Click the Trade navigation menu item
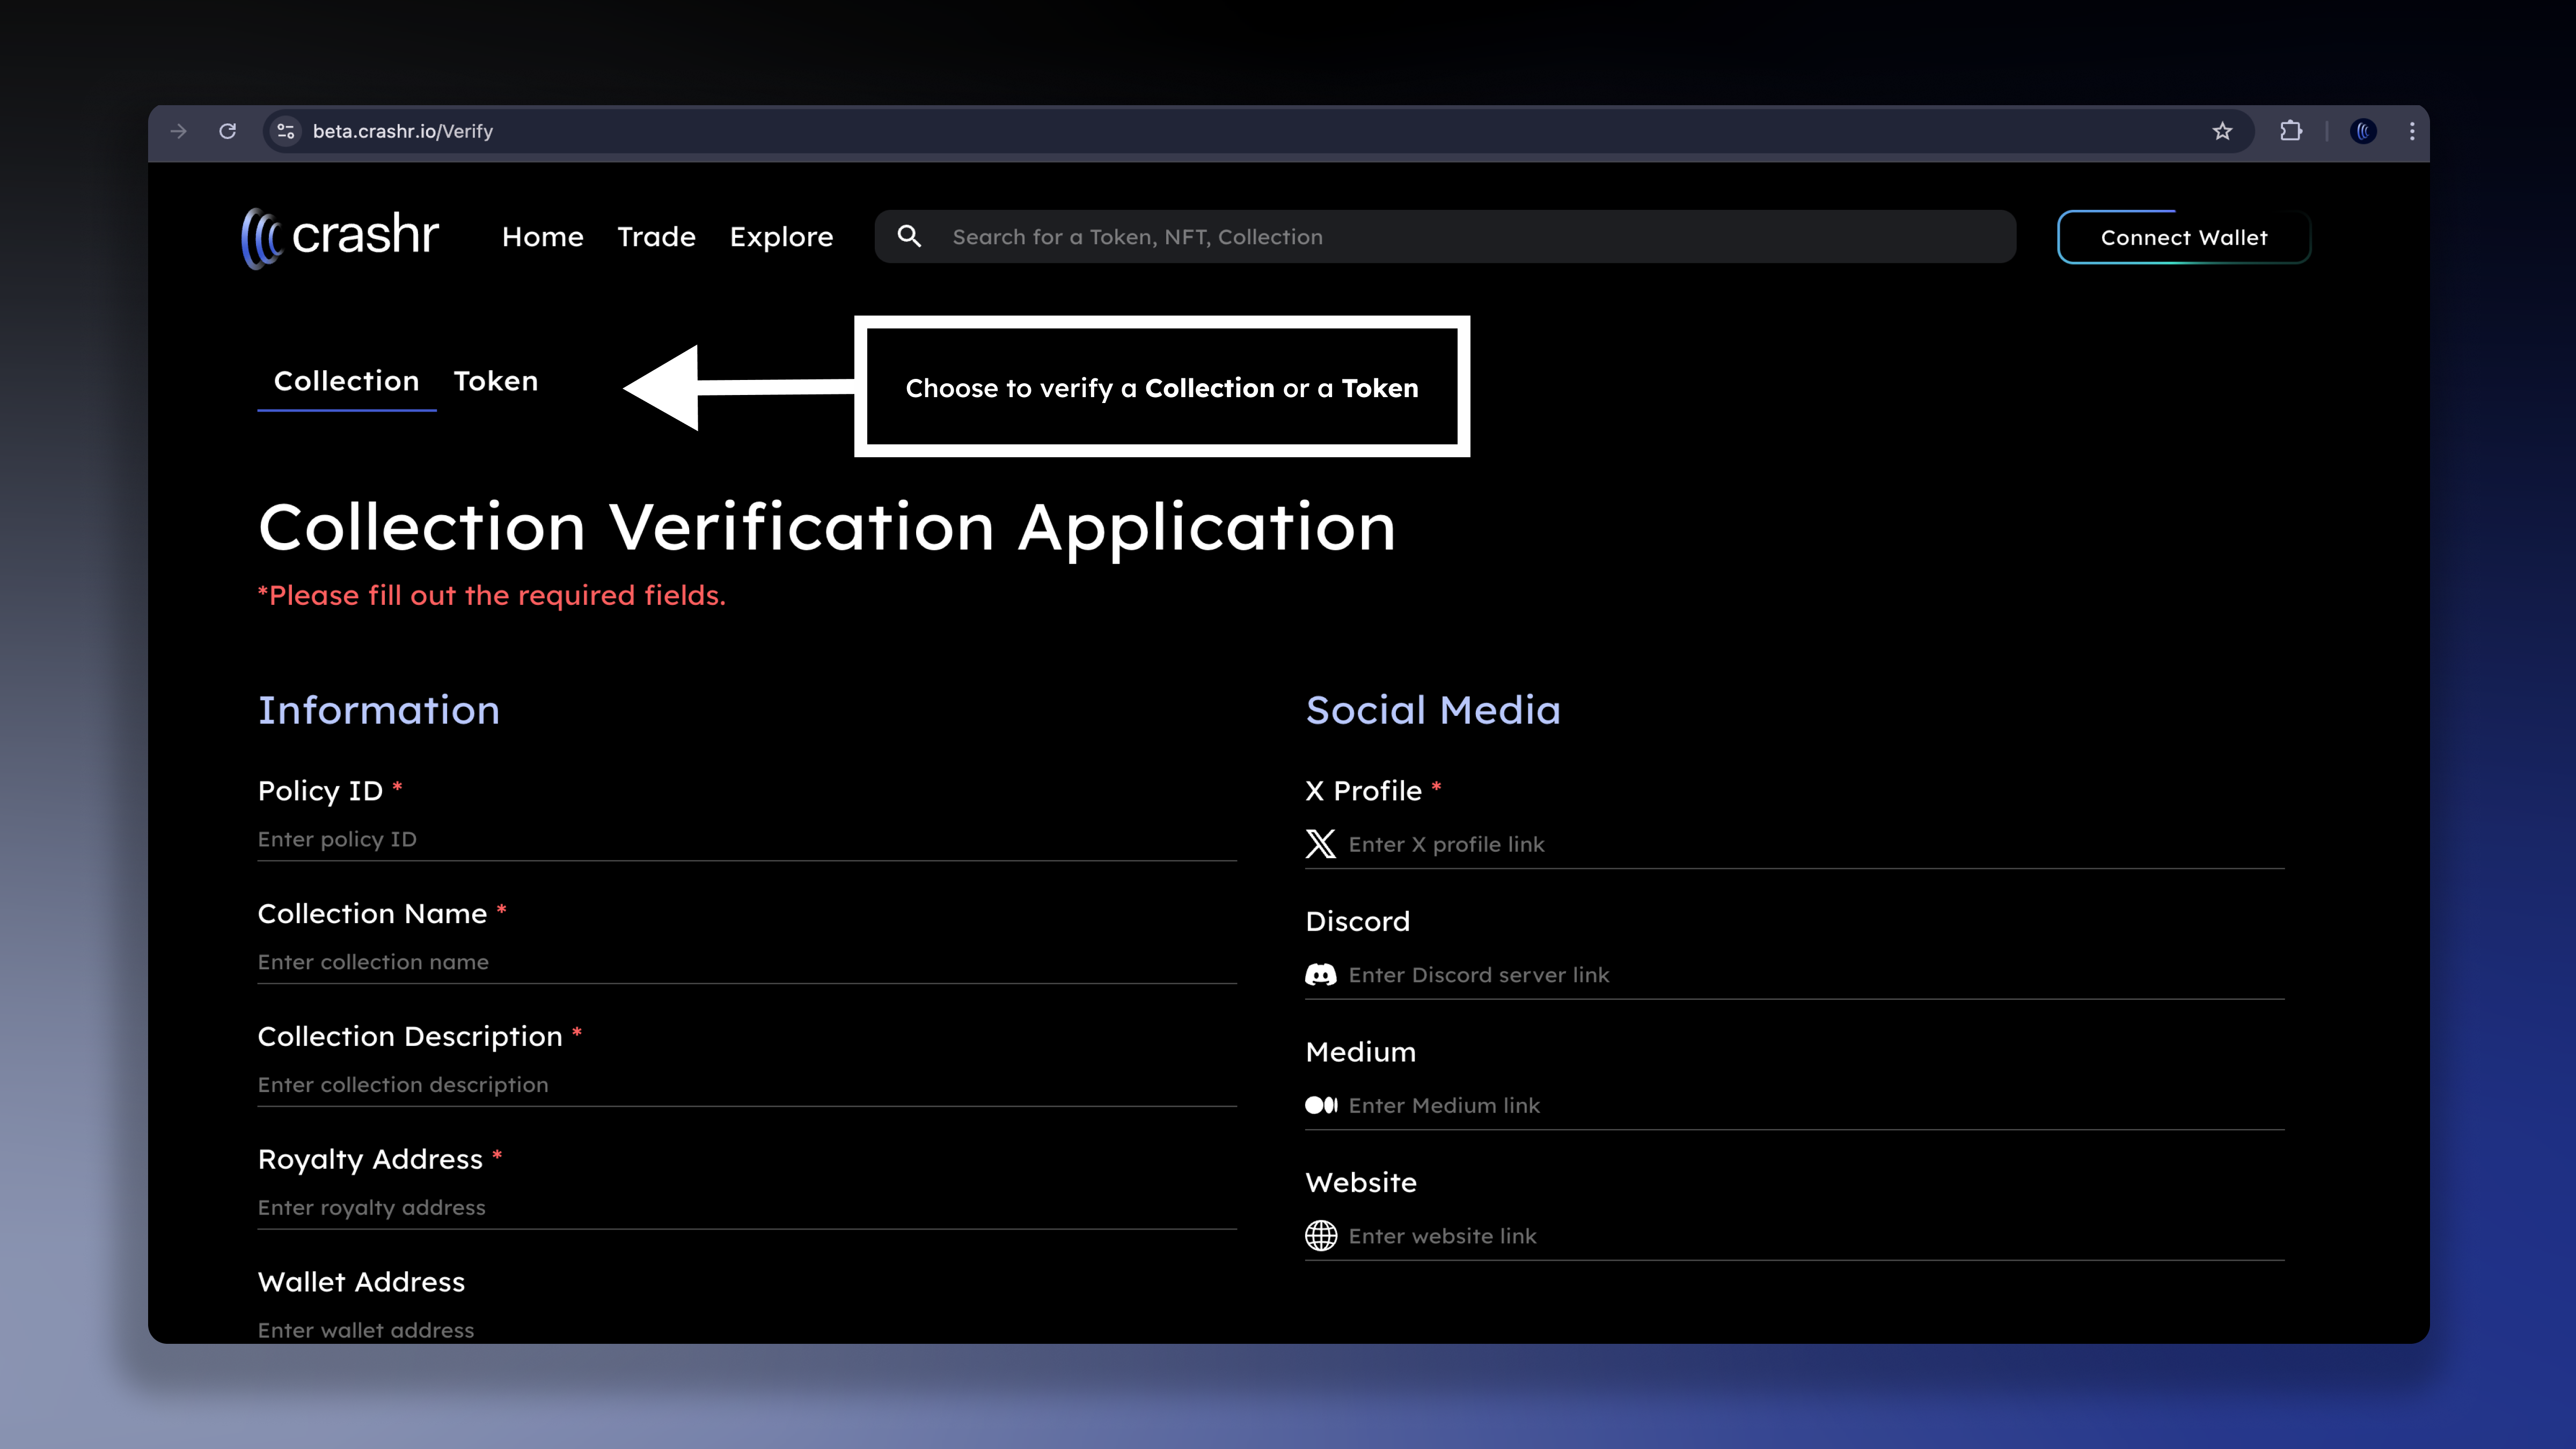The width and height of the screenshot is (2576, 1449). (x=656, y=235)
